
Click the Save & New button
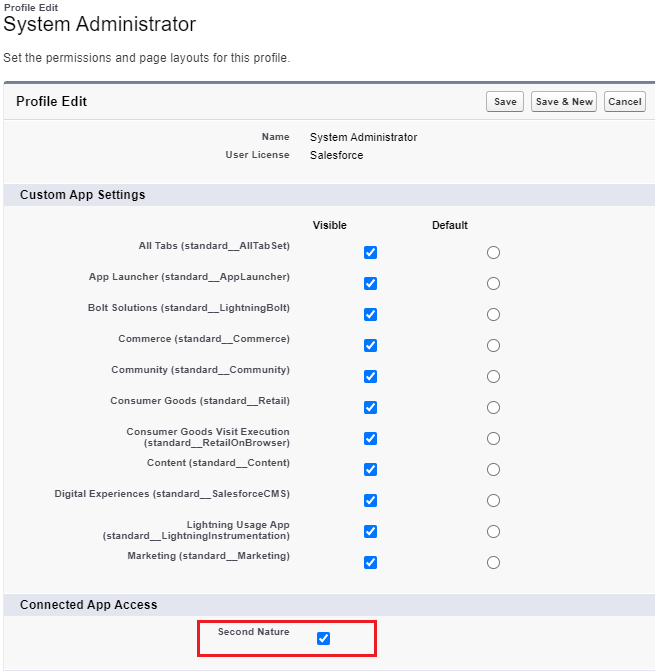(x=564, y=102)
